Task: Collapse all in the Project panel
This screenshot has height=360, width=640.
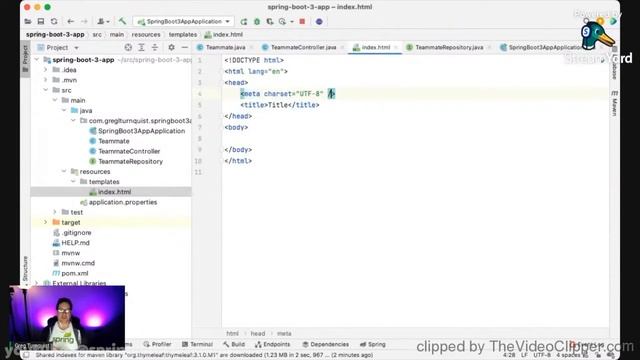Action: pos(155,48)
